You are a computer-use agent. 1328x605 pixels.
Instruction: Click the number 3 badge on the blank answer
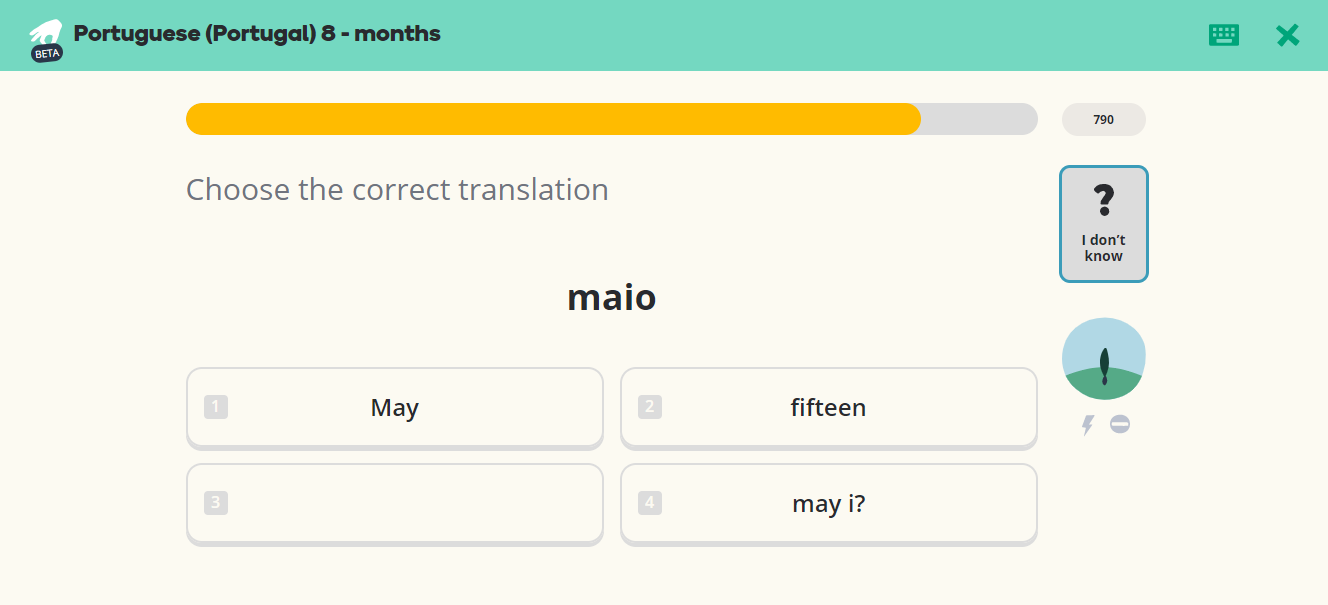click(216, 503)
